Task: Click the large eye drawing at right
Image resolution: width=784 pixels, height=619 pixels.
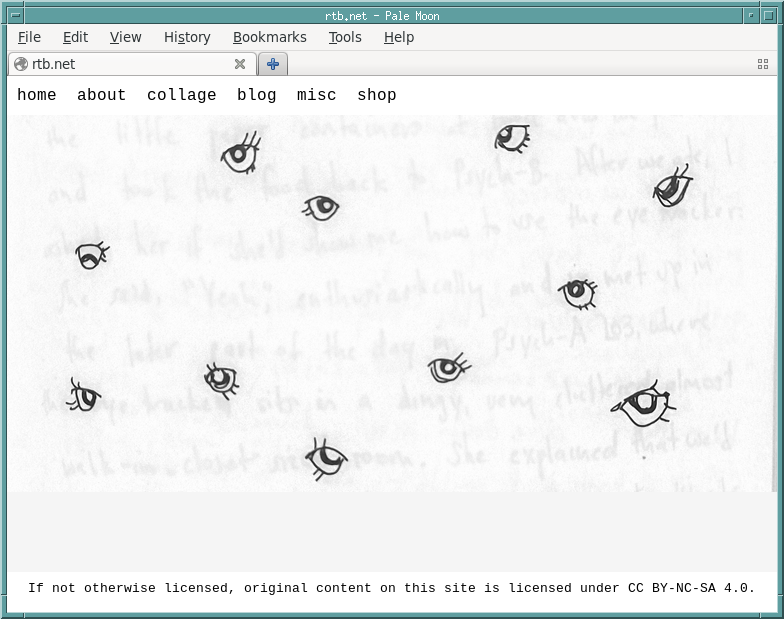Action: click(642, 404)
